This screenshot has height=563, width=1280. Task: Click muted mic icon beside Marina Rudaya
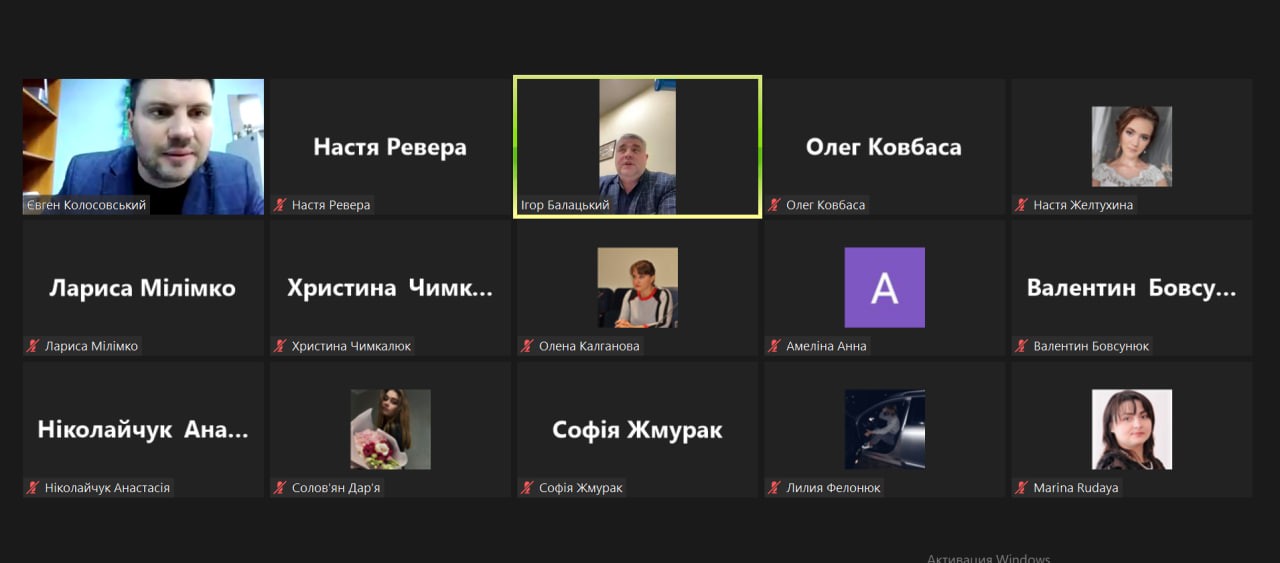[1022, 488]
